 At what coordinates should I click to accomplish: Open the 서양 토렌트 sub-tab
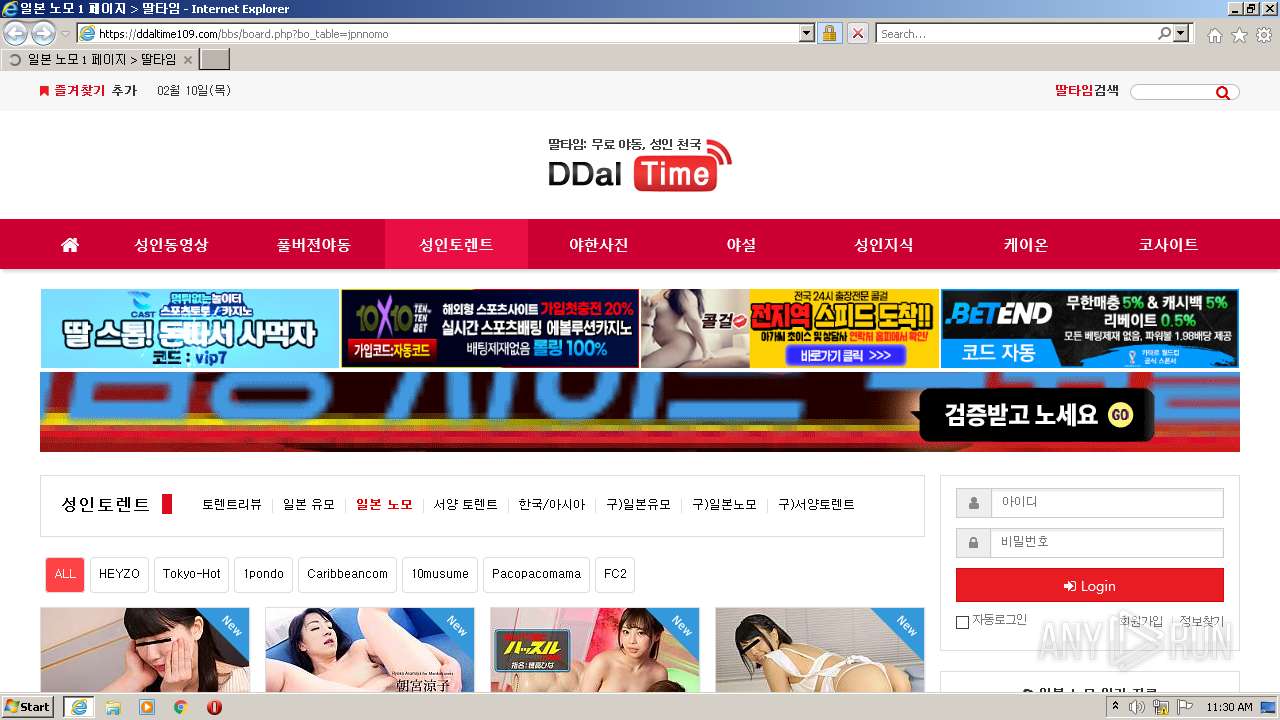click(x=465, y=505)
